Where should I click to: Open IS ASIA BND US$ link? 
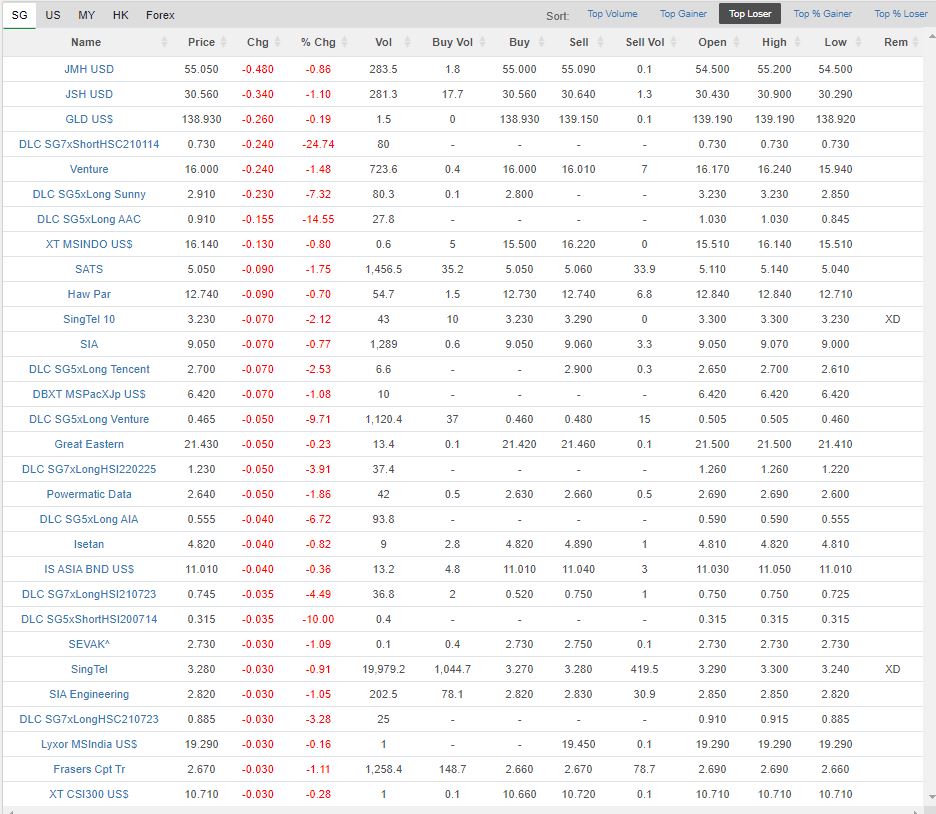pyautogui.click(x=89, y=571)
